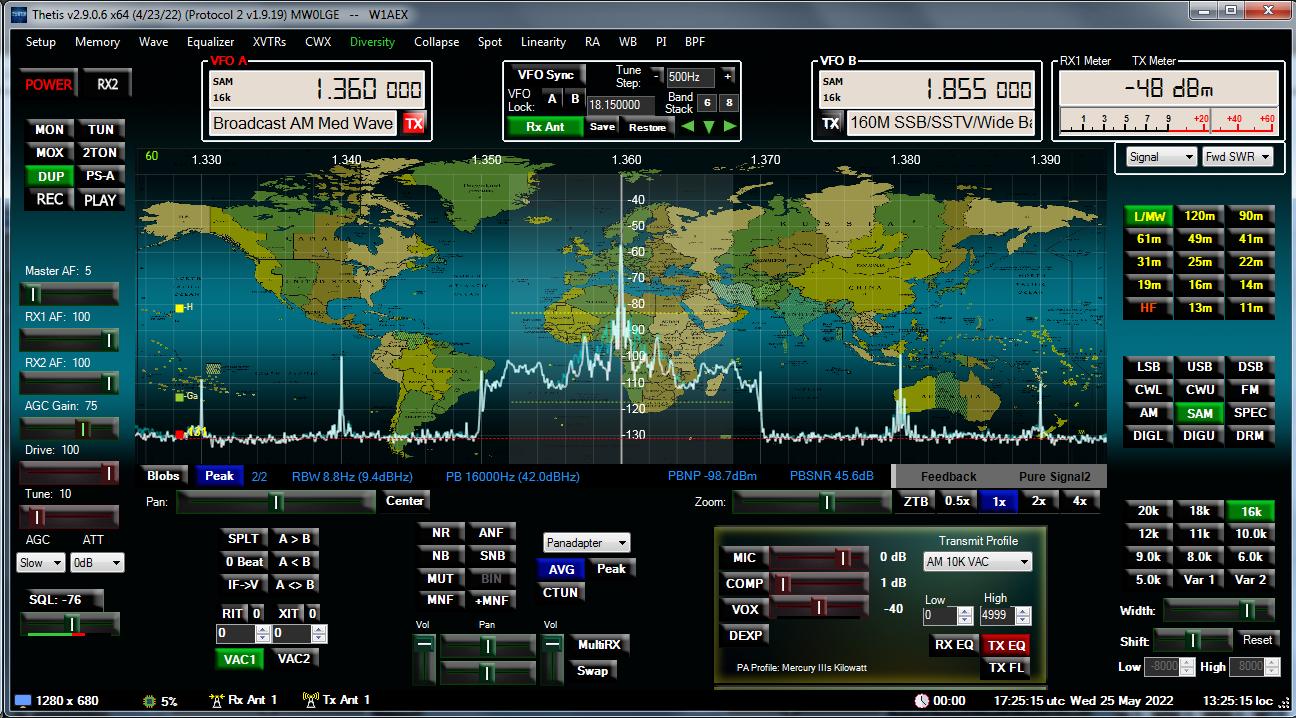The image size is (1296, 718).
Task: Click the blue monitor resolution icon
Action: [x=22, y=701]
